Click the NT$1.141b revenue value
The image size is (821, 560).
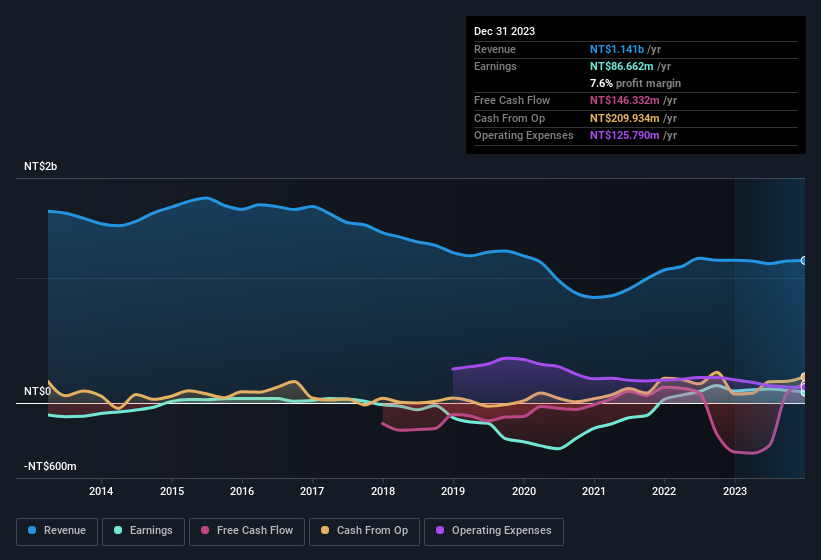click(617, 49)
